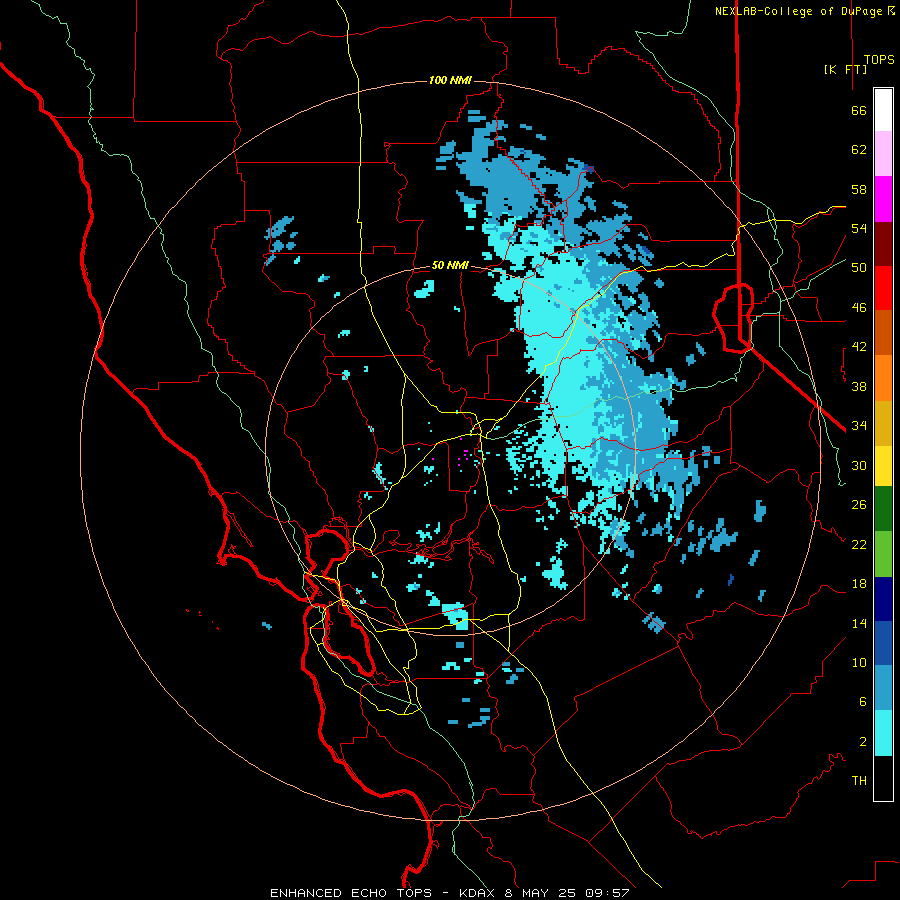900x900 pixels.
Task: Click the [K FT] units label
Action: (x=845, y=69)
